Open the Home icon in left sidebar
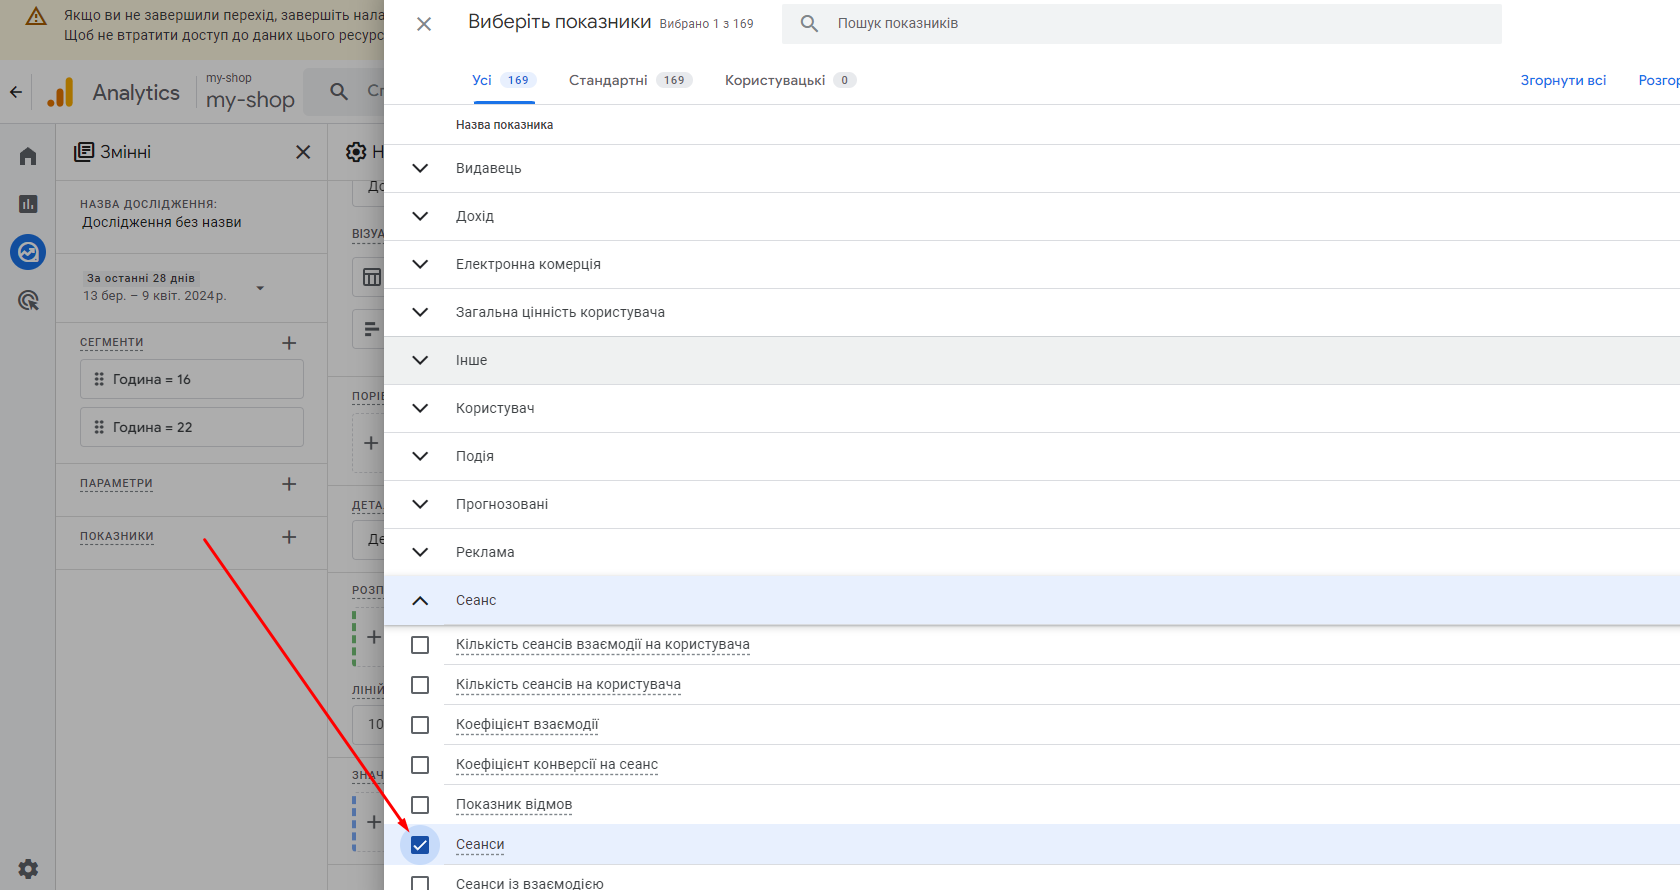 28,156
